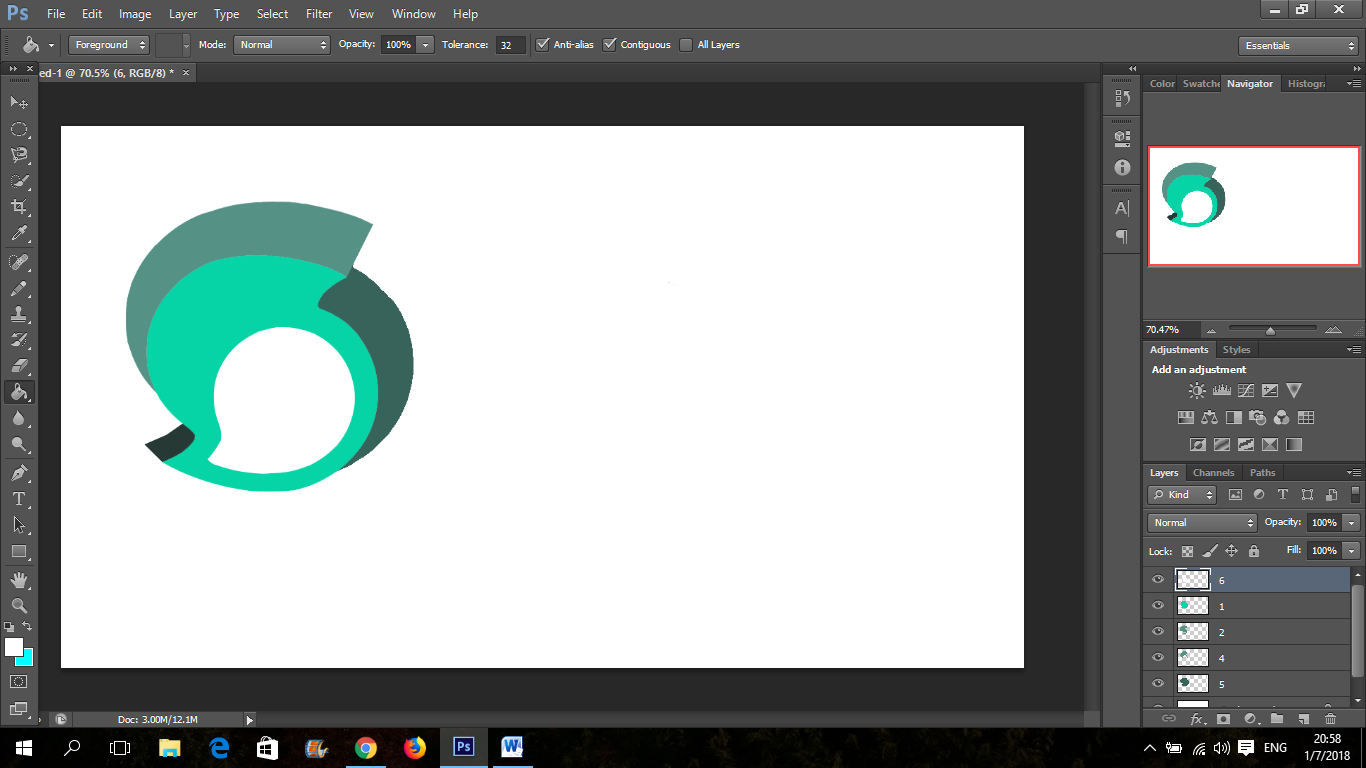Switch to the Swatches tab
This screenshot has width=1366, height=768.
point(1201,84)
